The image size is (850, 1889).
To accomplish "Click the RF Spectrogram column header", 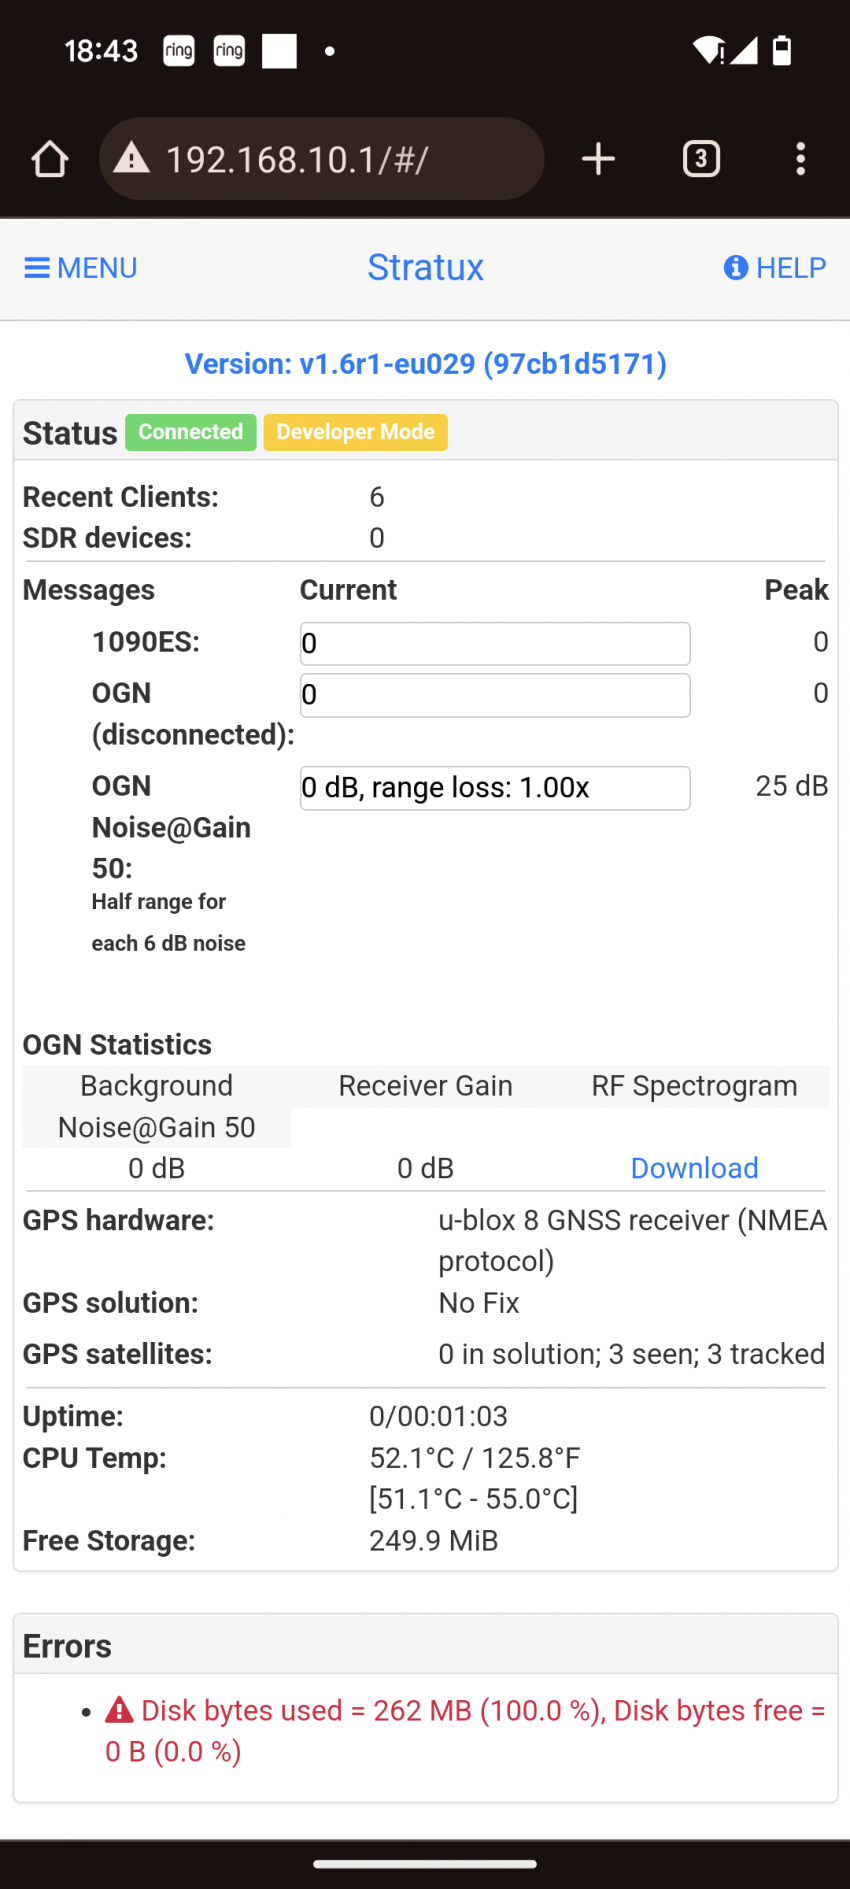I will (695, 1086).
